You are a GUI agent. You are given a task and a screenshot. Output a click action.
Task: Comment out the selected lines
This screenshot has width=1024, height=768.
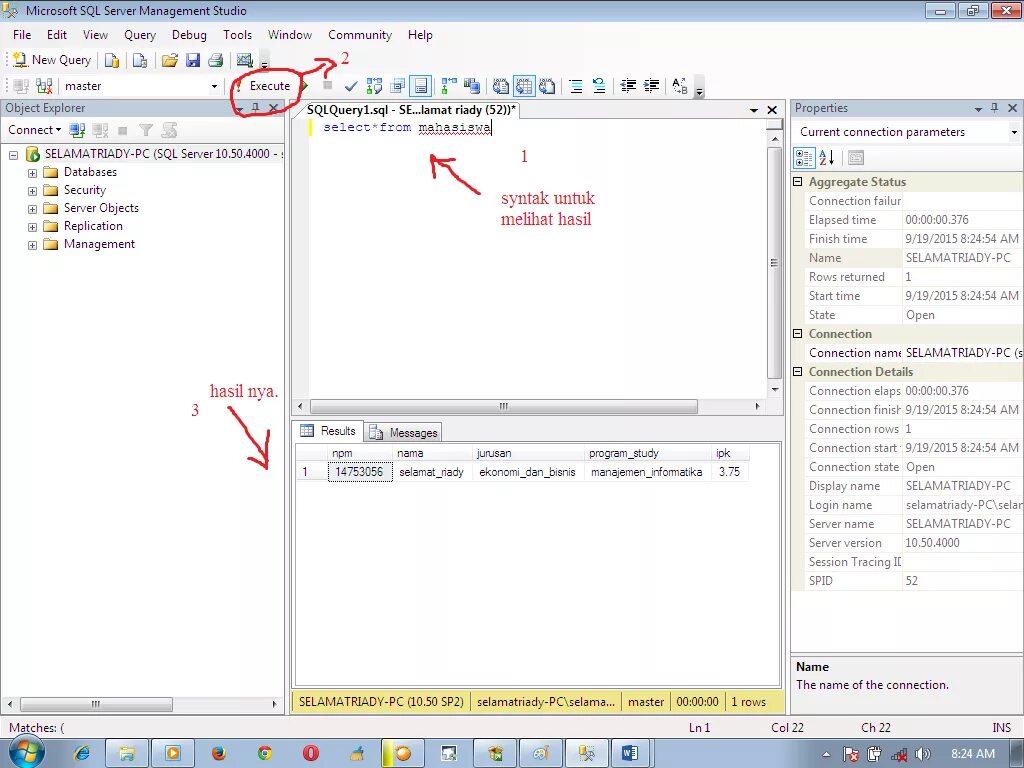click(575, 86)
